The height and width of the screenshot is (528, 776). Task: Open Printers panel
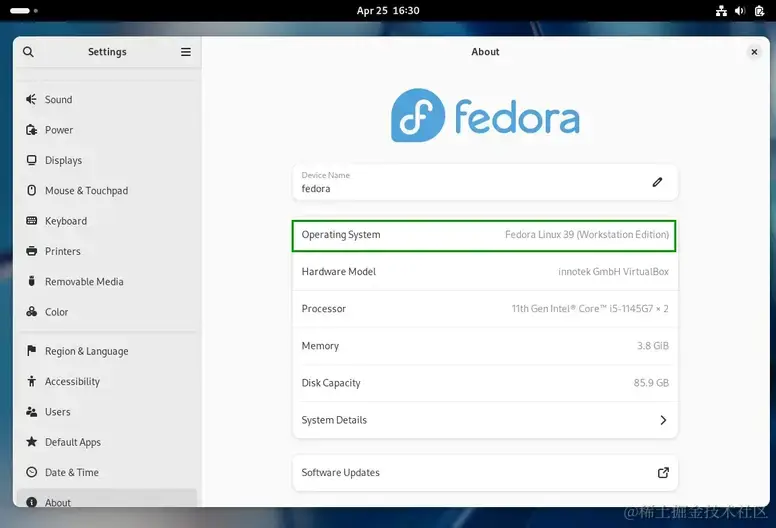pos(107,251)
